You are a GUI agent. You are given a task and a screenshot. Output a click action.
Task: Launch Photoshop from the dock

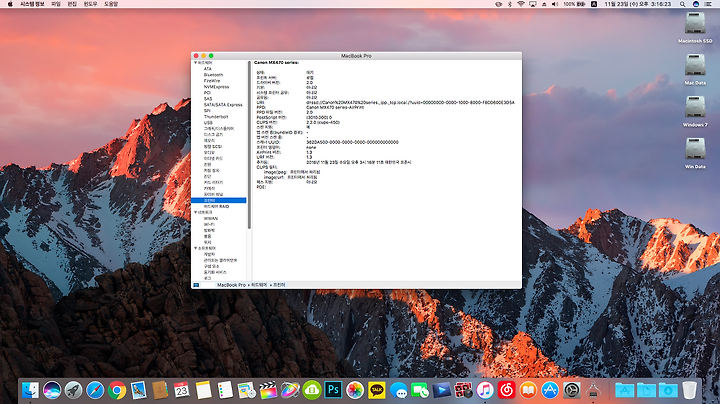point(333,390)
